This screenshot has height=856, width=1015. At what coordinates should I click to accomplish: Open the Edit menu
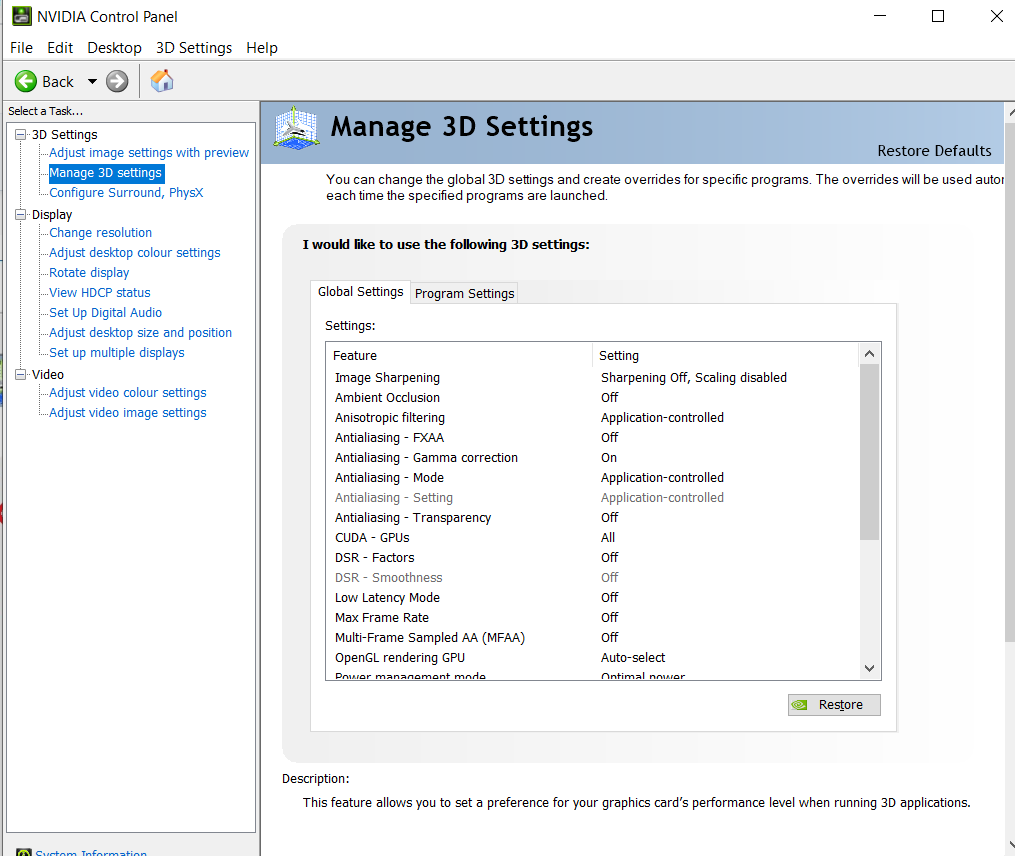[60, 48]
